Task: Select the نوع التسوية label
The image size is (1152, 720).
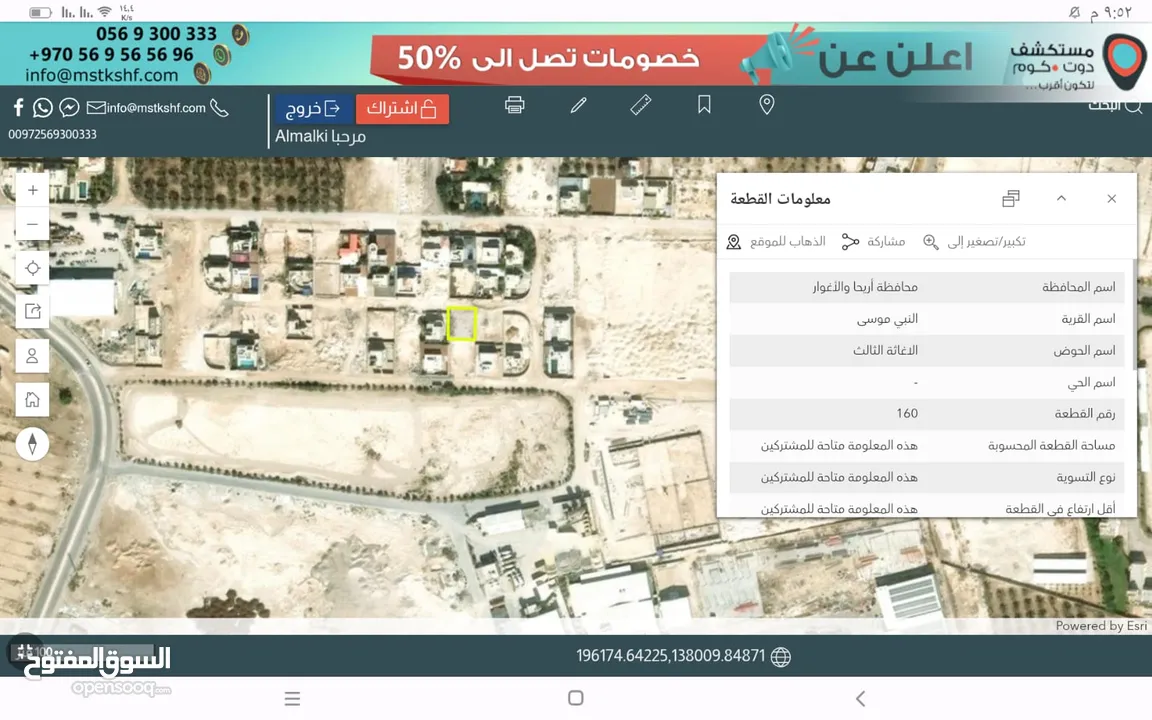Action: 1086,478
